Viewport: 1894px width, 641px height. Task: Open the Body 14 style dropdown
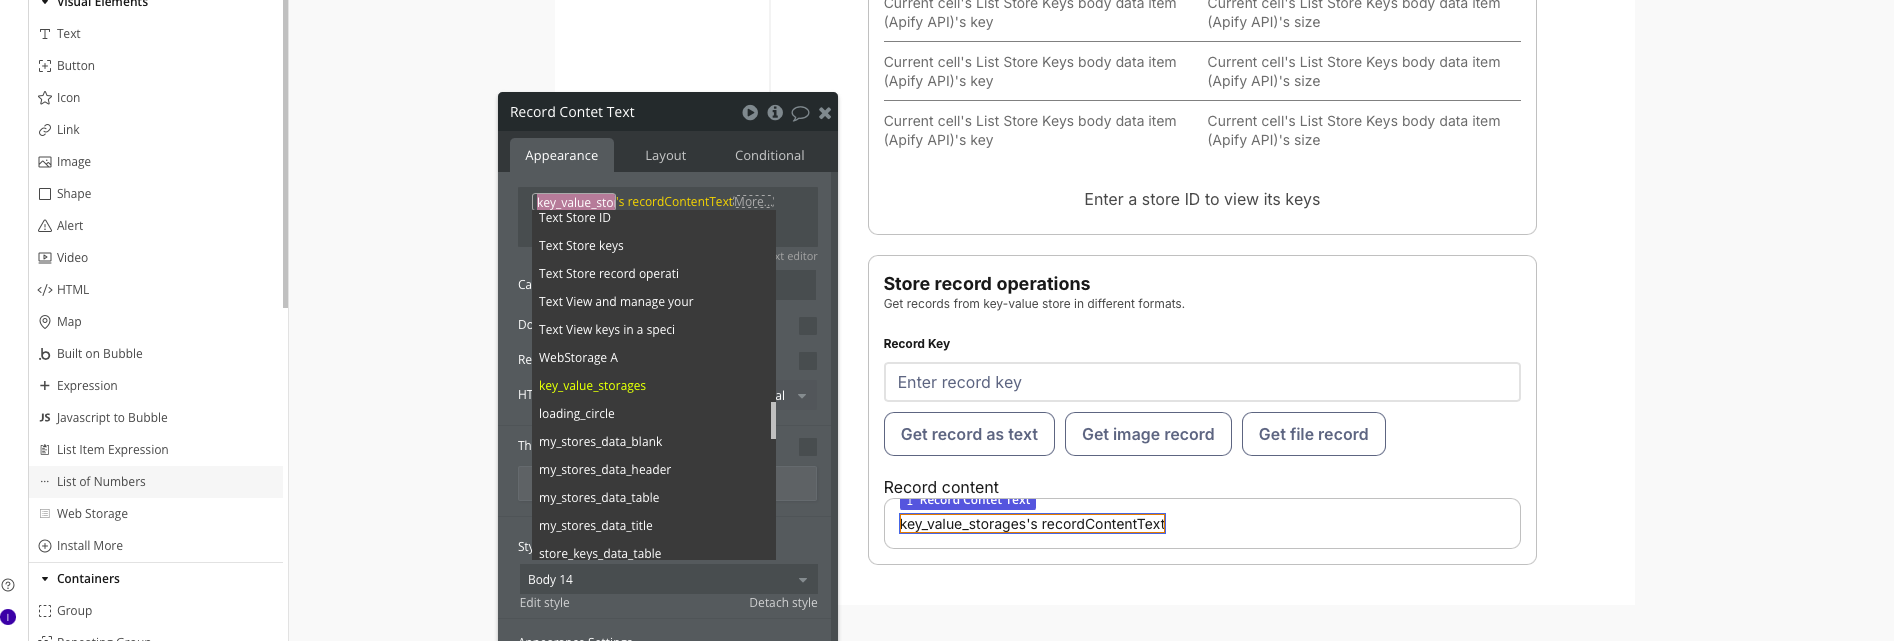tap(668, 580)
